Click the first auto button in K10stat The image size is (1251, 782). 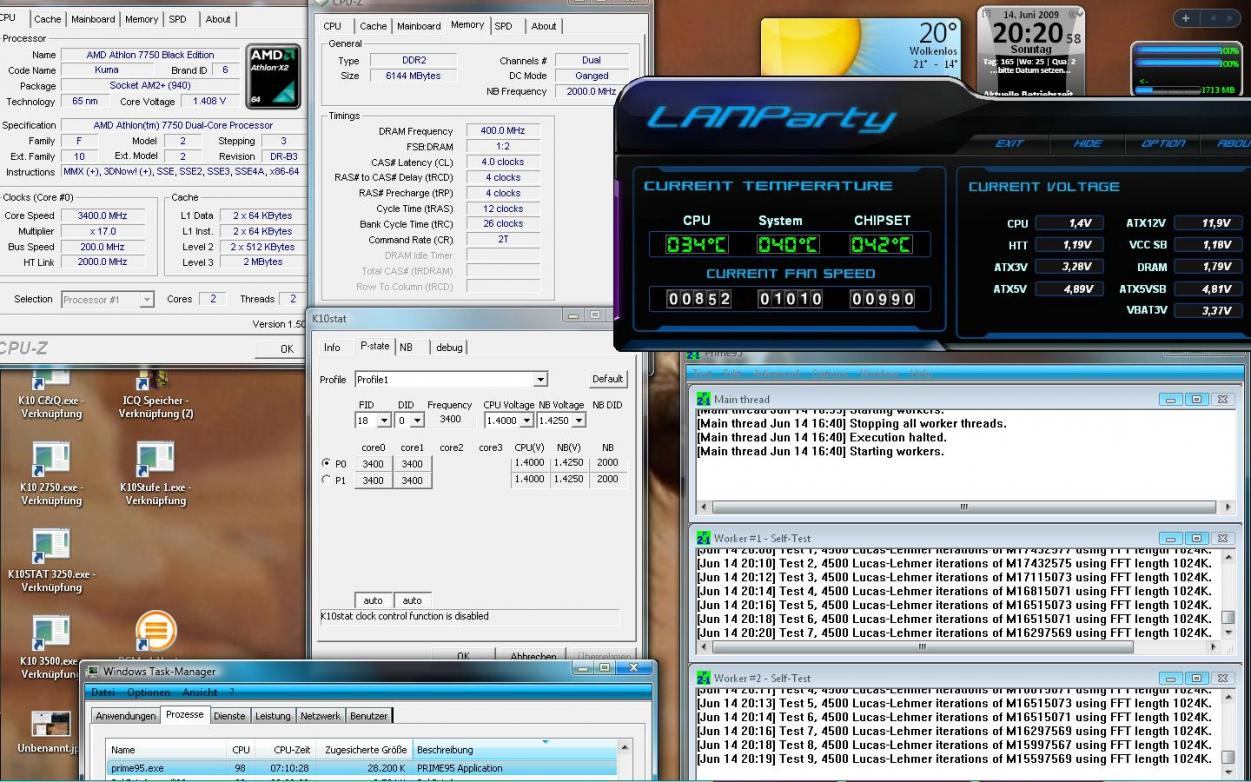pyautogui.click(x=373, y=600)
